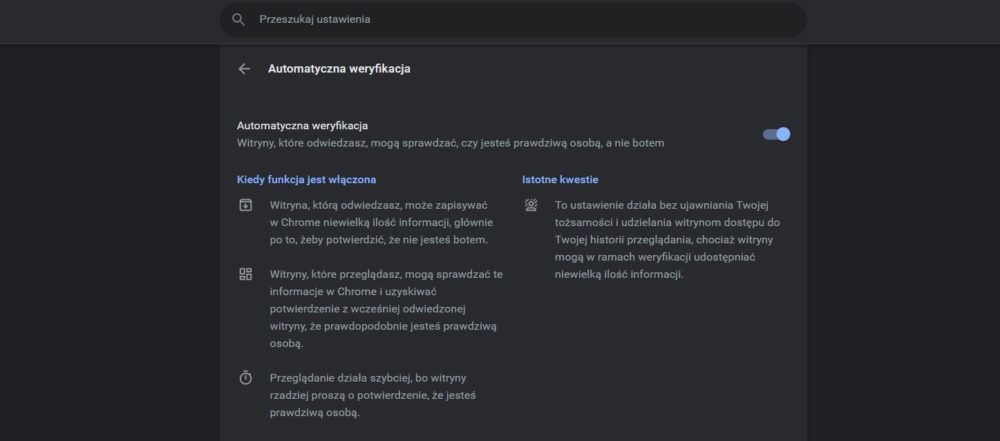Select the Kiedy funkcja jest włączona heading
This screenshot has height=441, width=1000.
[306, 179]
